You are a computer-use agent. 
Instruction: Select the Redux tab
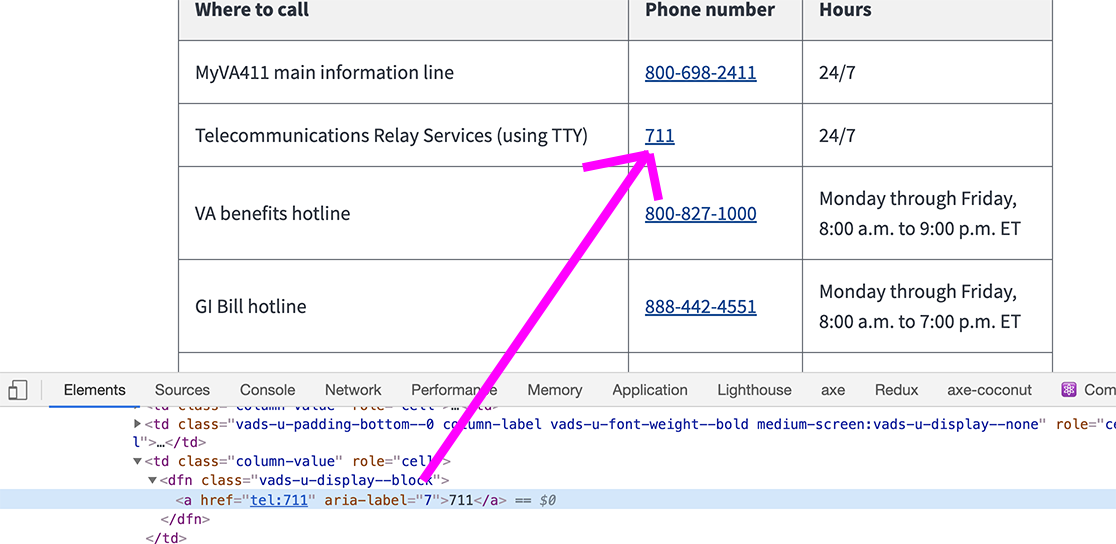coord(896,389)
